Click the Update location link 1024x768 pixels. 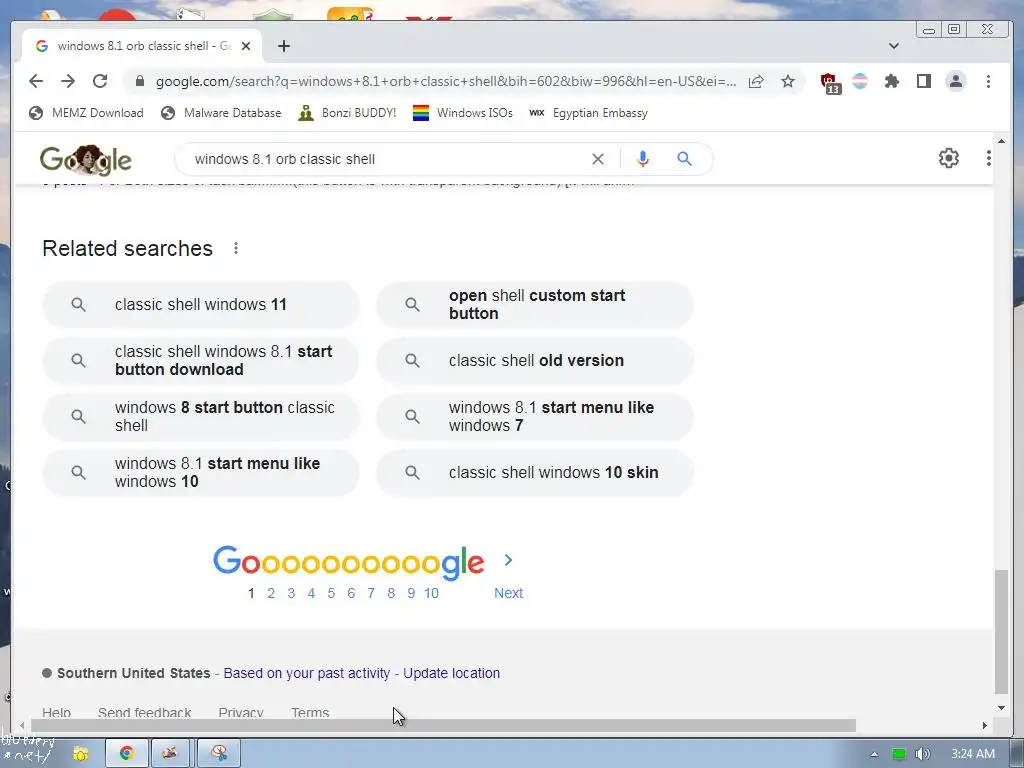coord(451,673)
